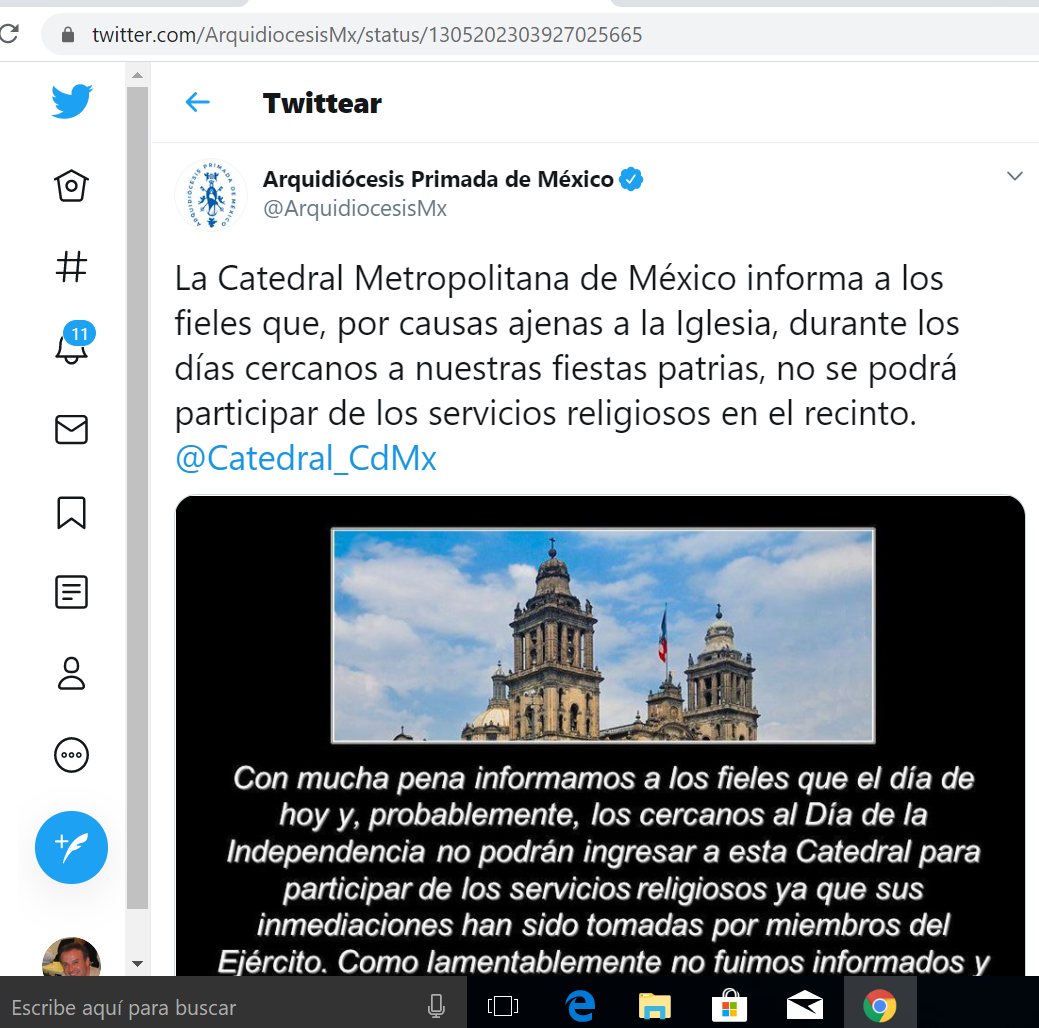This screenshot has height=1028, width=1039.
Task: Open Messages envelope icon
Action: pyautogui.click(x=72, y=430)
